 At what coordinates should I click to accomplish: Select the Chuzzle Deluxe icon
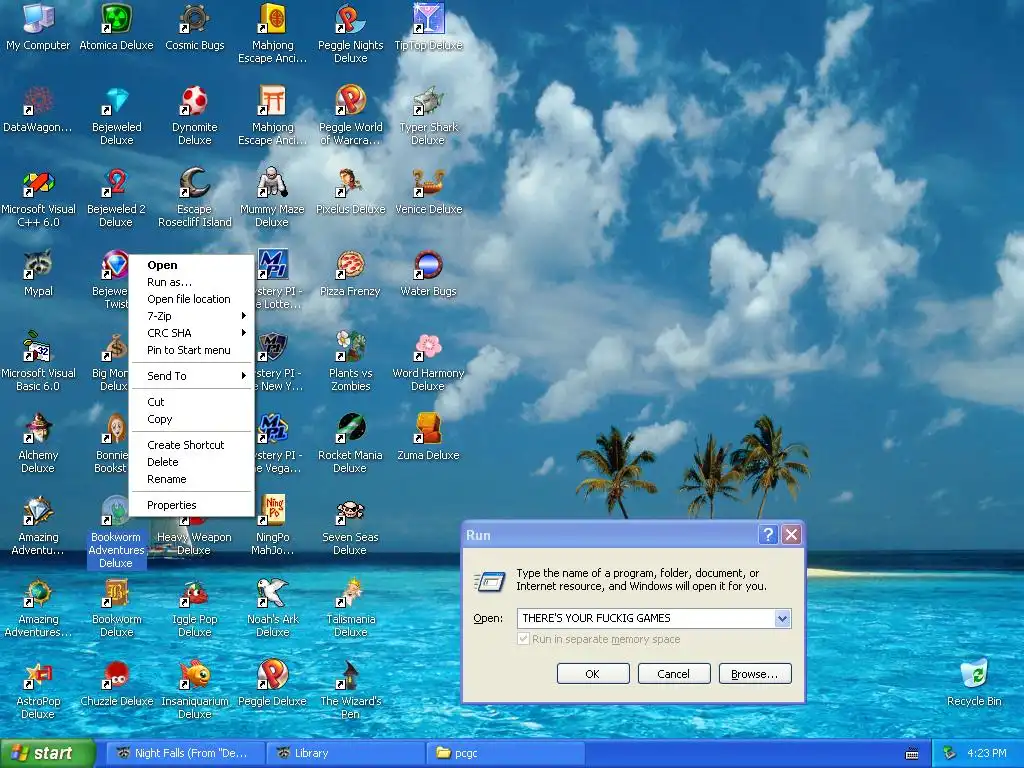click(116, 675)
